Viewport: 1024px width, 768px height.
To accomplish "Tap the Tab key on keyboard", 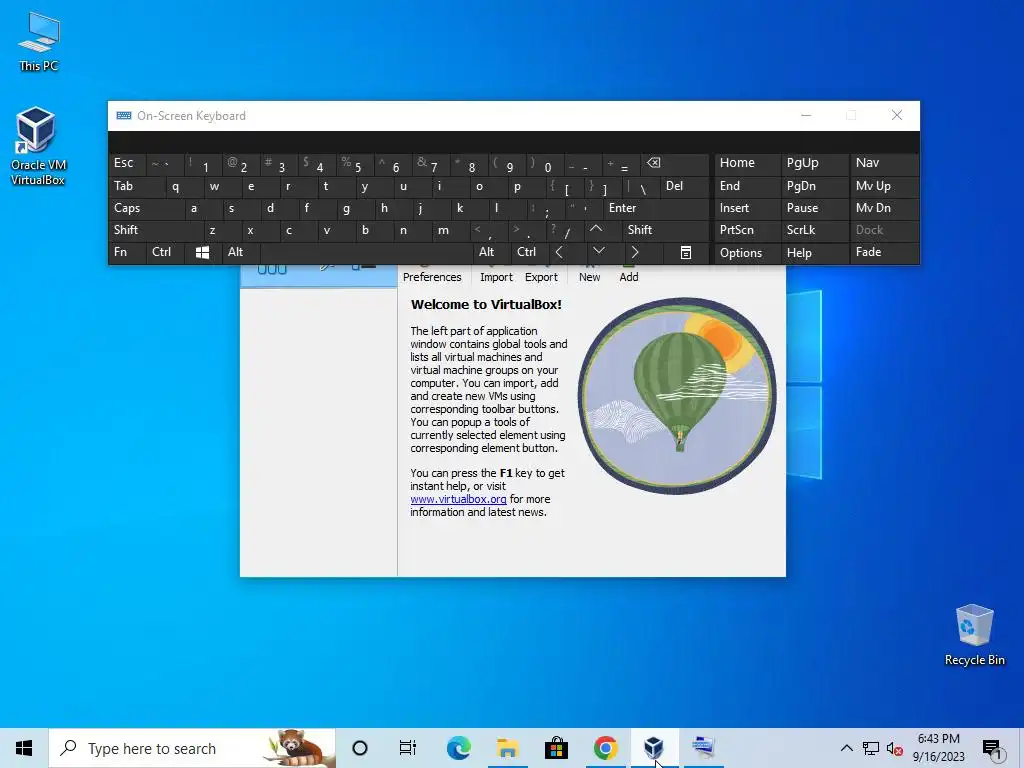I will coord(136,186).
